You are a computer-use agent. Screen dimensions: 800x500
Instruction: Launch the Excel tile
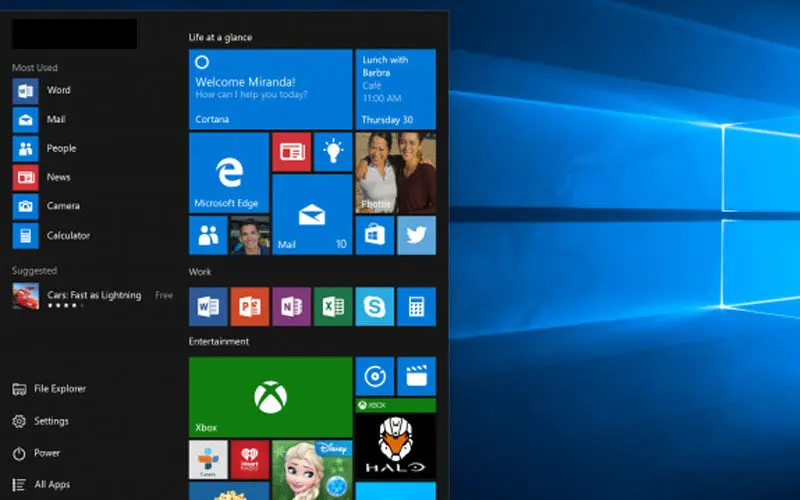(x=333, y=307)
